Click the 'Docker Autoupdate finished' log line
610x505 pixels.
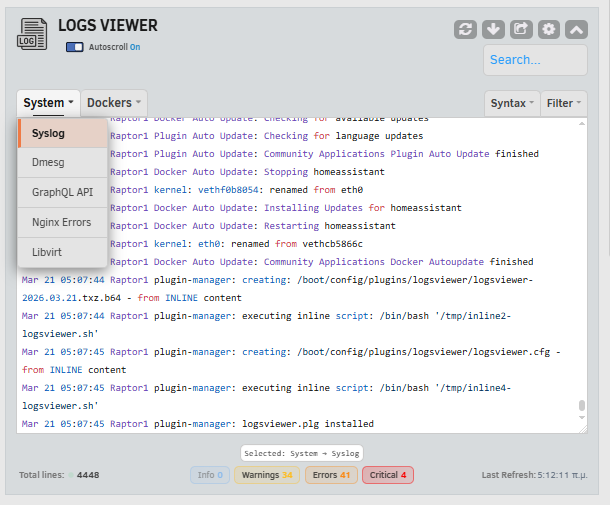pos(322,262)
